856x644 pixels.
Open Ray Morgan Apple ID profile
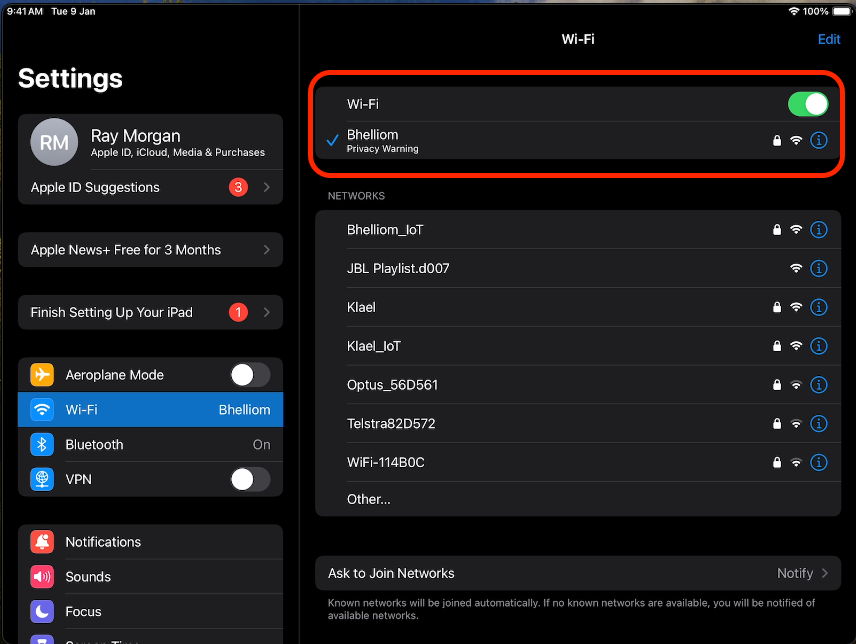pos(150,143)
